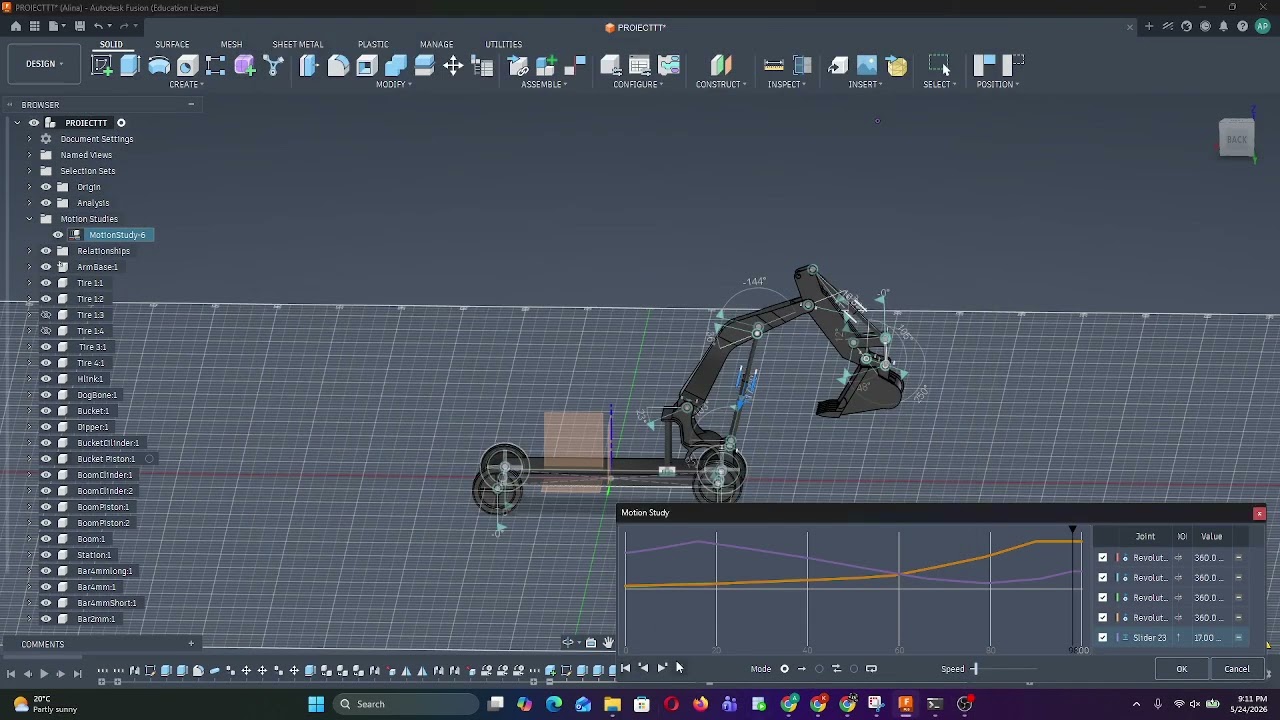Activate the window Select tool
The width and height of the screenshot is (1280, 720).
[x=939, y=66]
